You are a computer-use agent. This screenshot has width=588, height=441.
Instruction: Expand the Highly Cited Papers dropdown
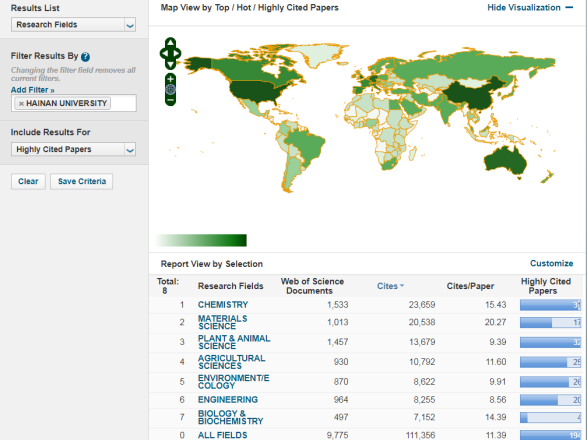click(x=73, y=150)
